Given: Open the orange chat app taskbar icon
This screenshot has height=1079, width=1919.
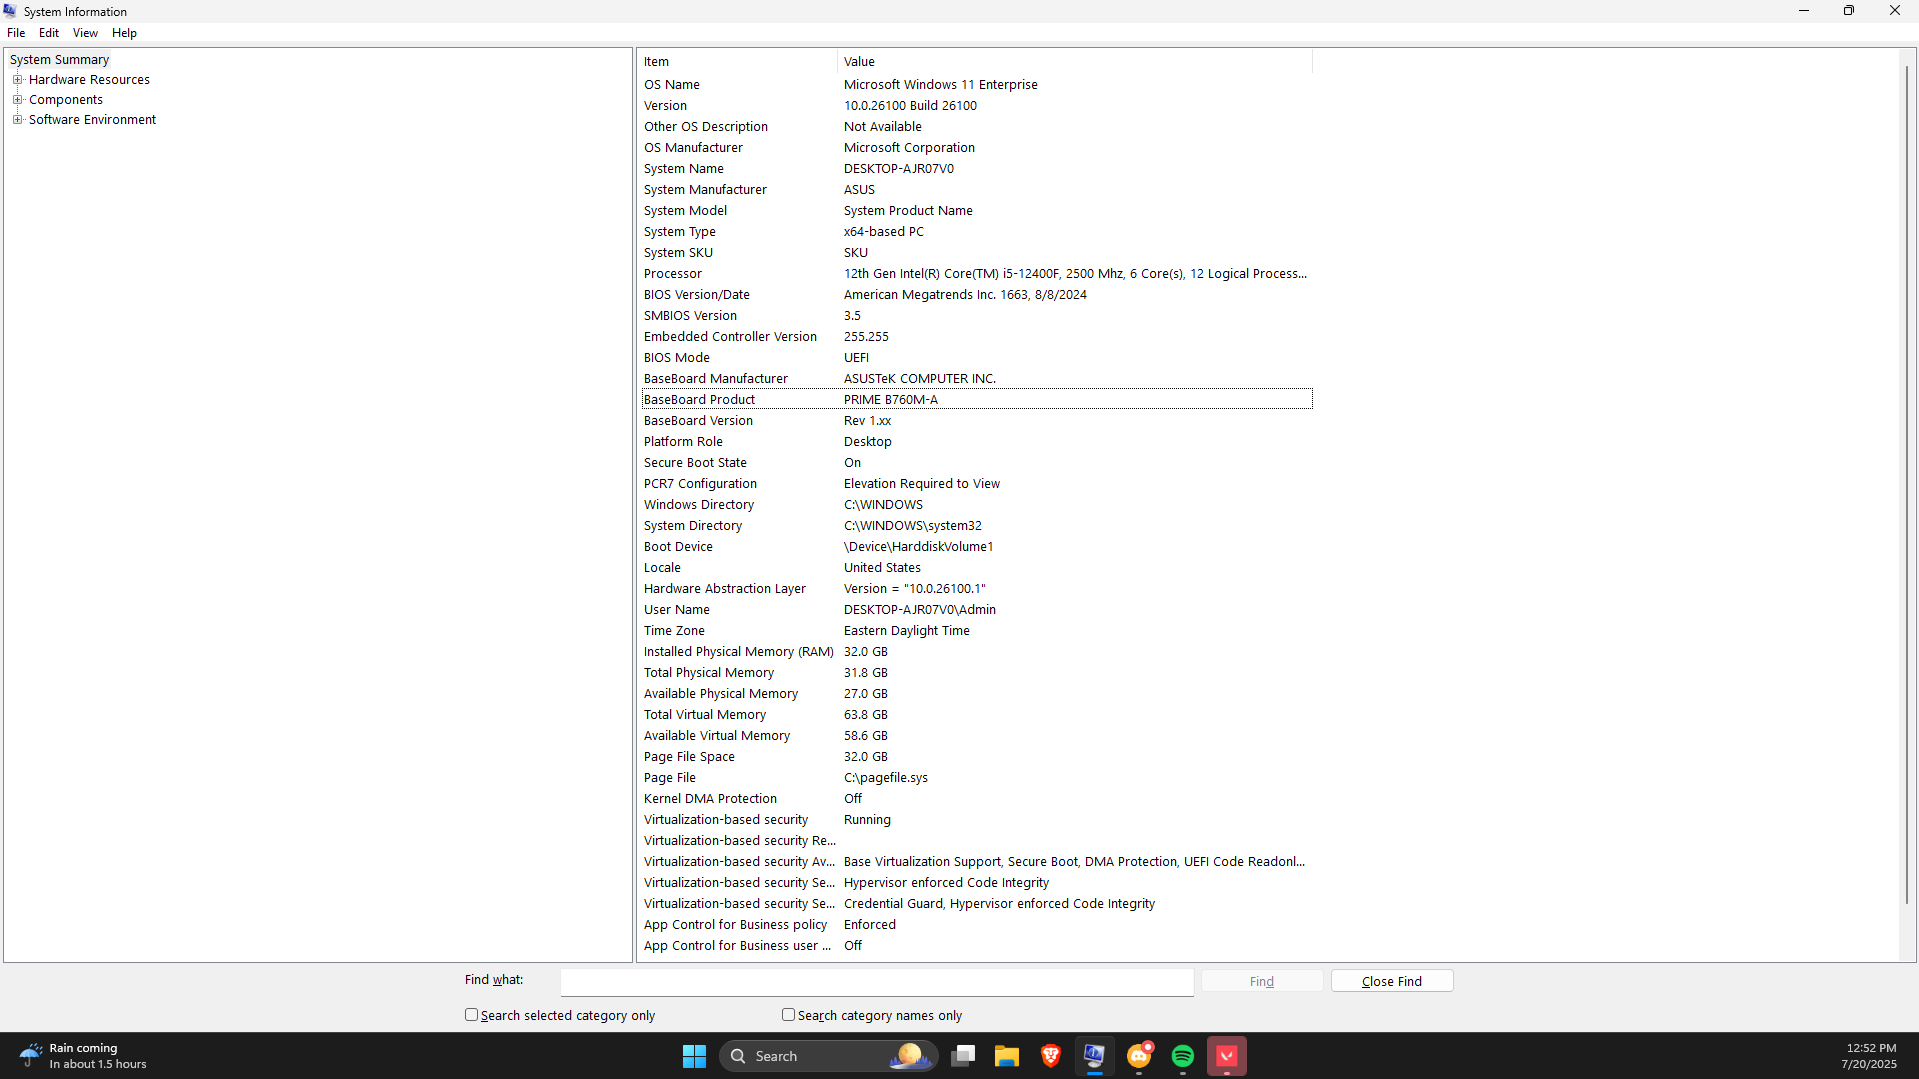Looking at the screenshot, I should (1139, 1056).
